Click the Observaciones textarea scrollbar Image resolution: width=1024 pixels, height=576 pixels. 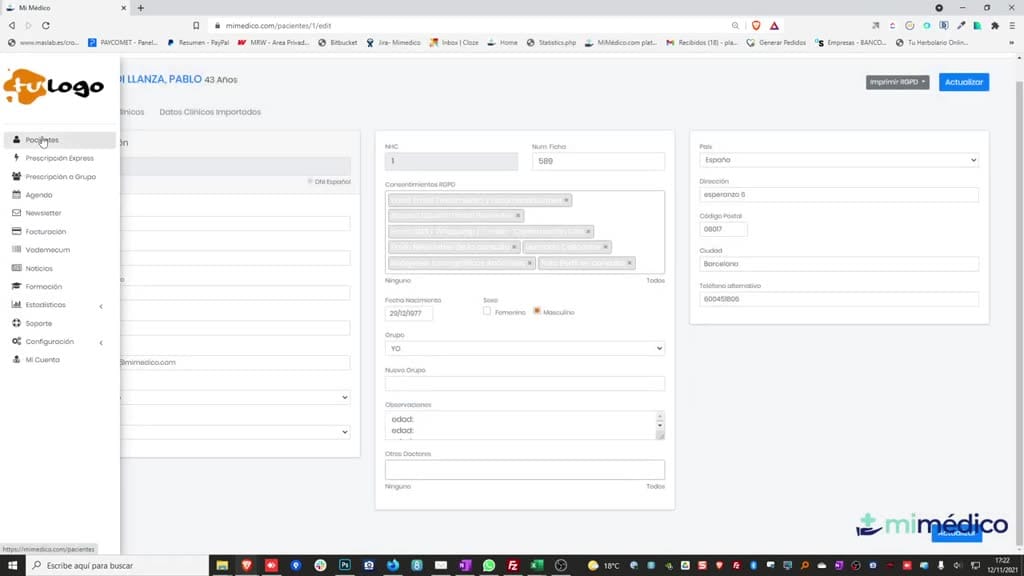pos(660,425)
